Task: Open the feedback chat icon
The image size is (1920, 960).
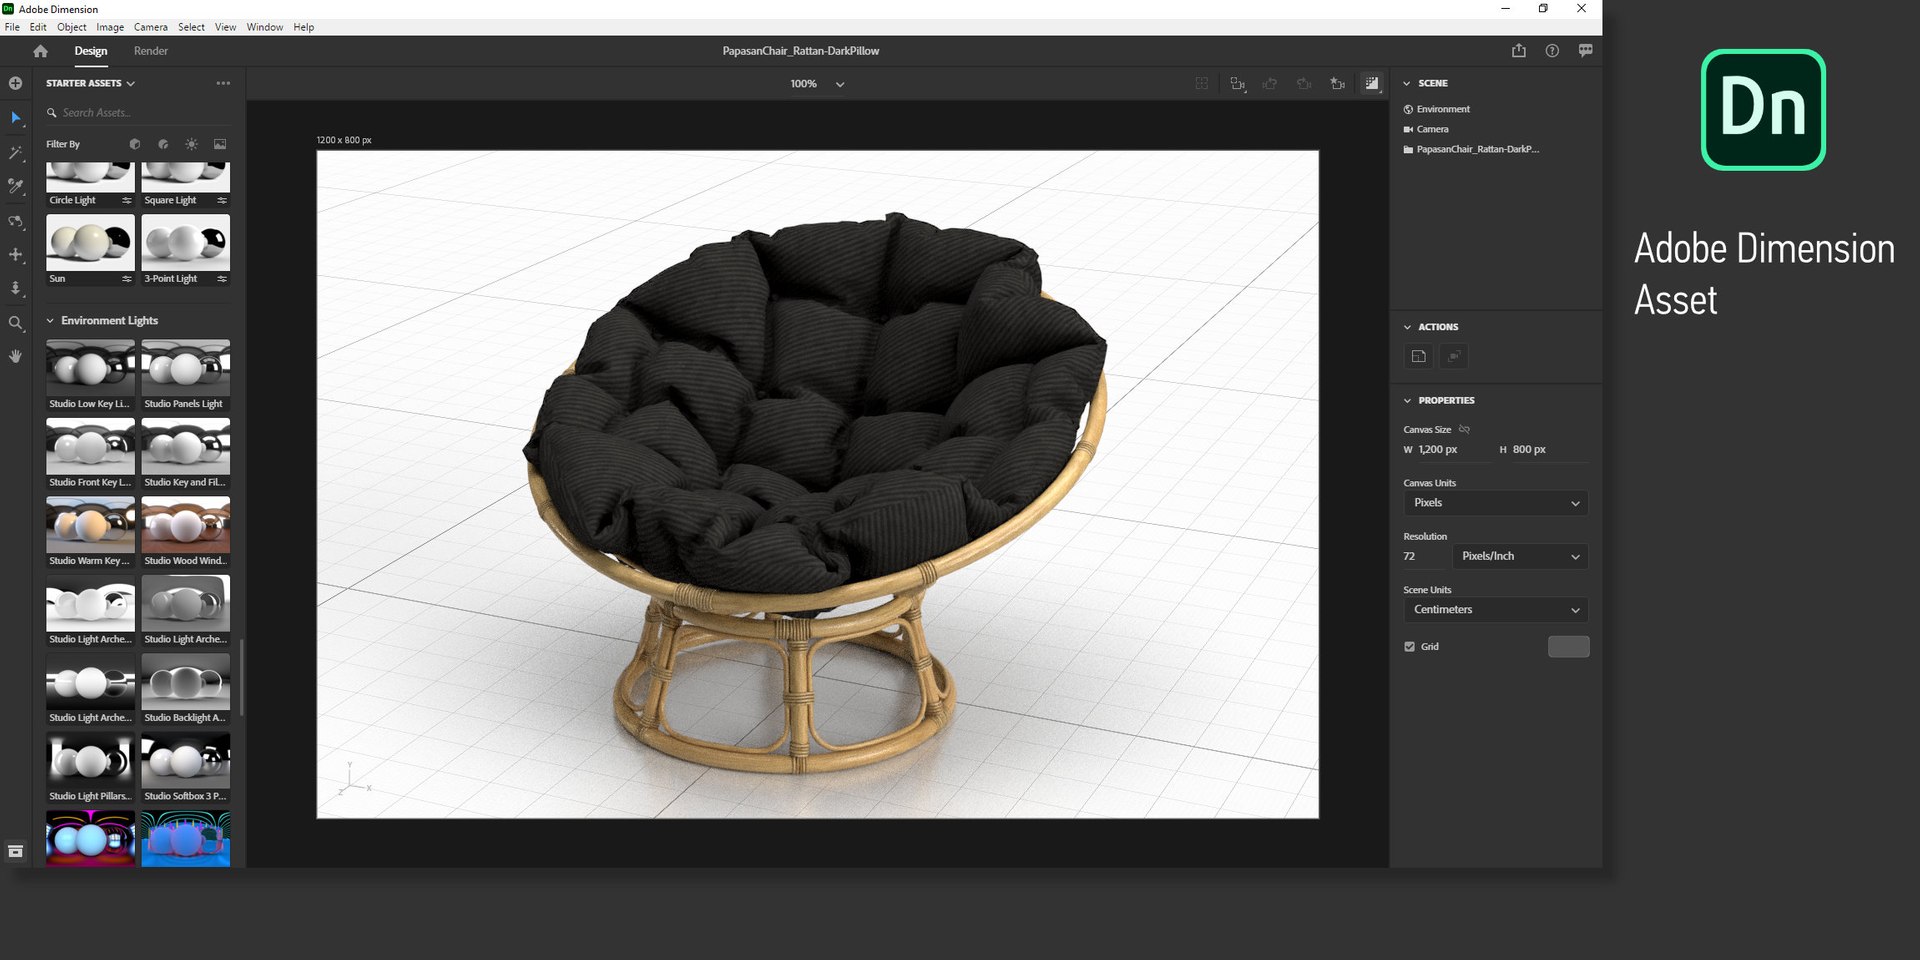Action: pyautogui.click(x=1585, y=51)
